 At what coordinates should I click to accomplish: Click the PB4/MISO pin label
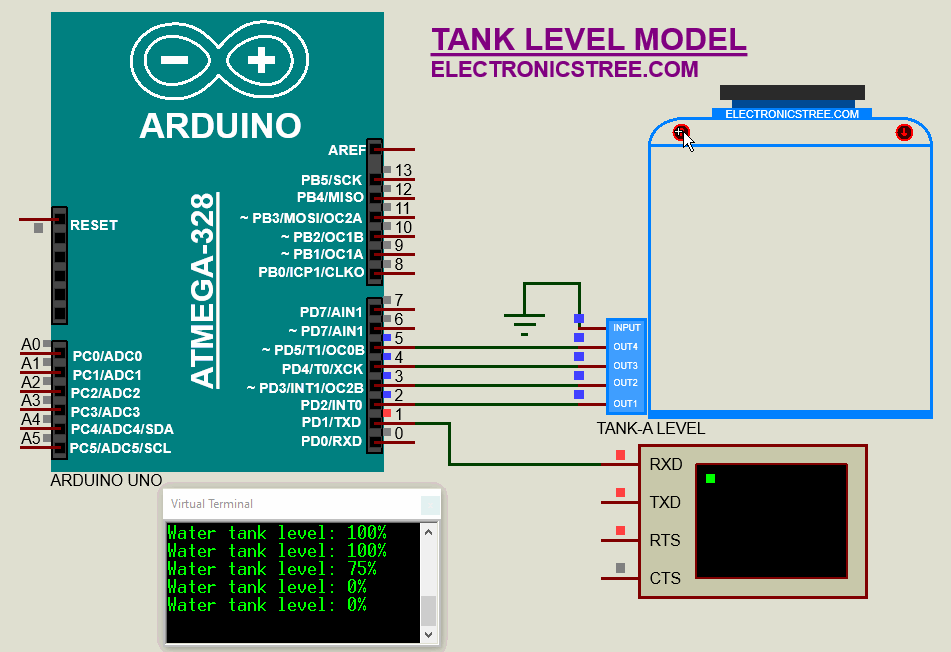[330, 197]
